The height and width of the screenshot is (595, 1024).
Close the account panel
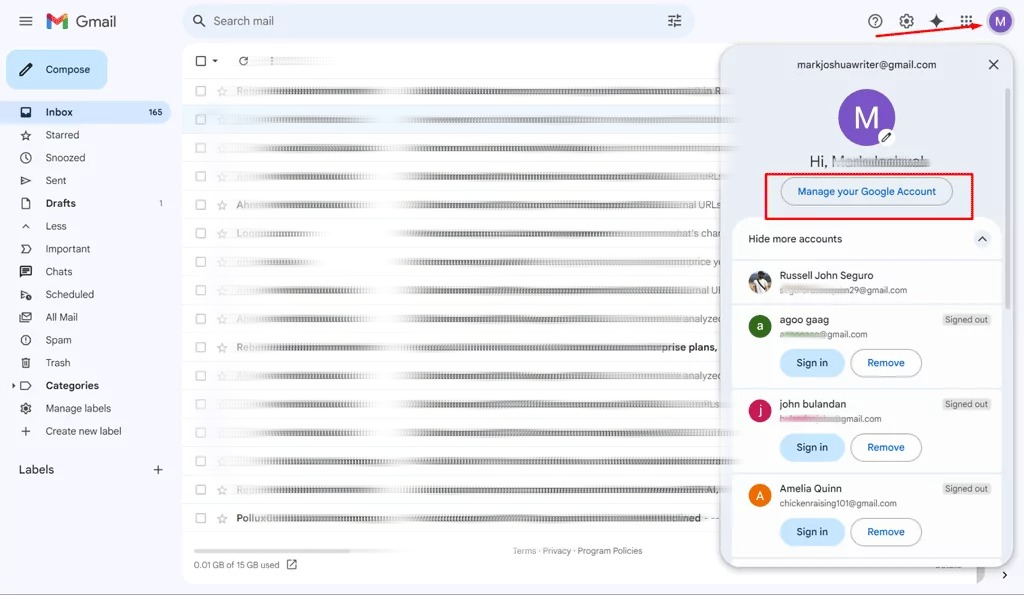click(993, 65)
